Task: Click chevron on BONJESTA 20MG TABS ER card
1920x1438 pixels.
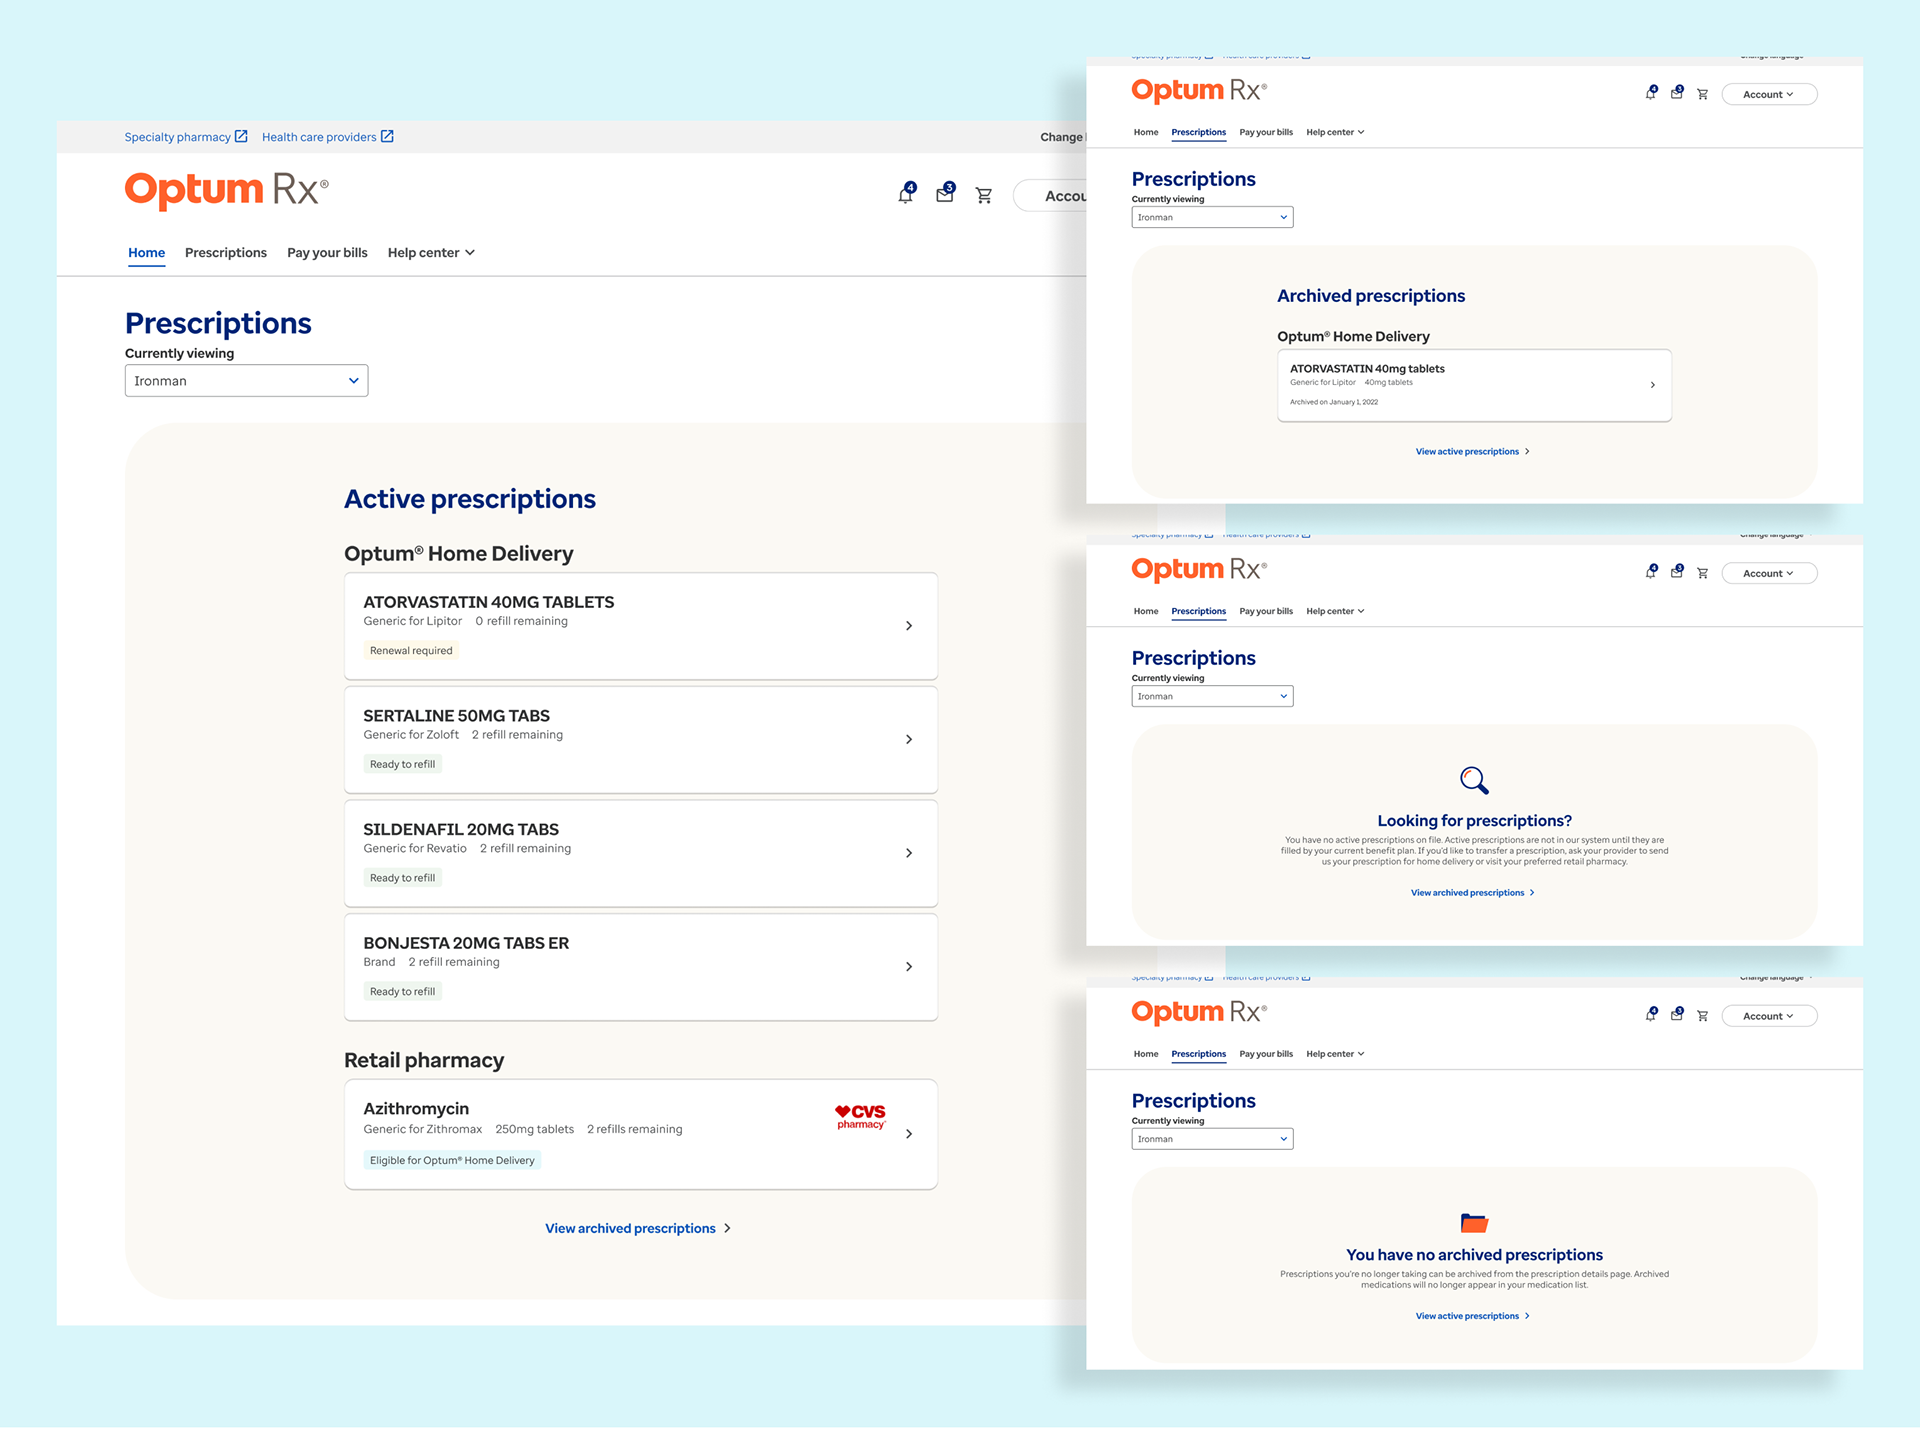Action: click(909, 967)
